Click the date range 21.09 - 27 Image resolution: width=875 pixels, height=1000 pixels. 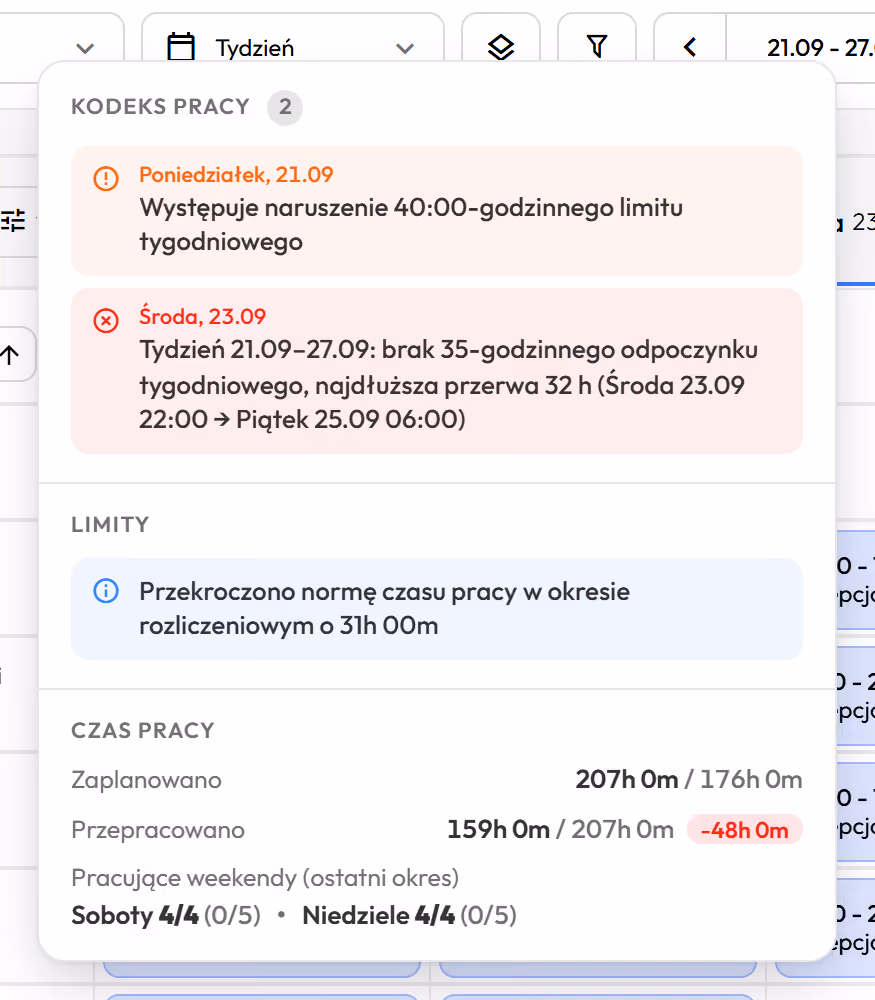pos(820,48)
